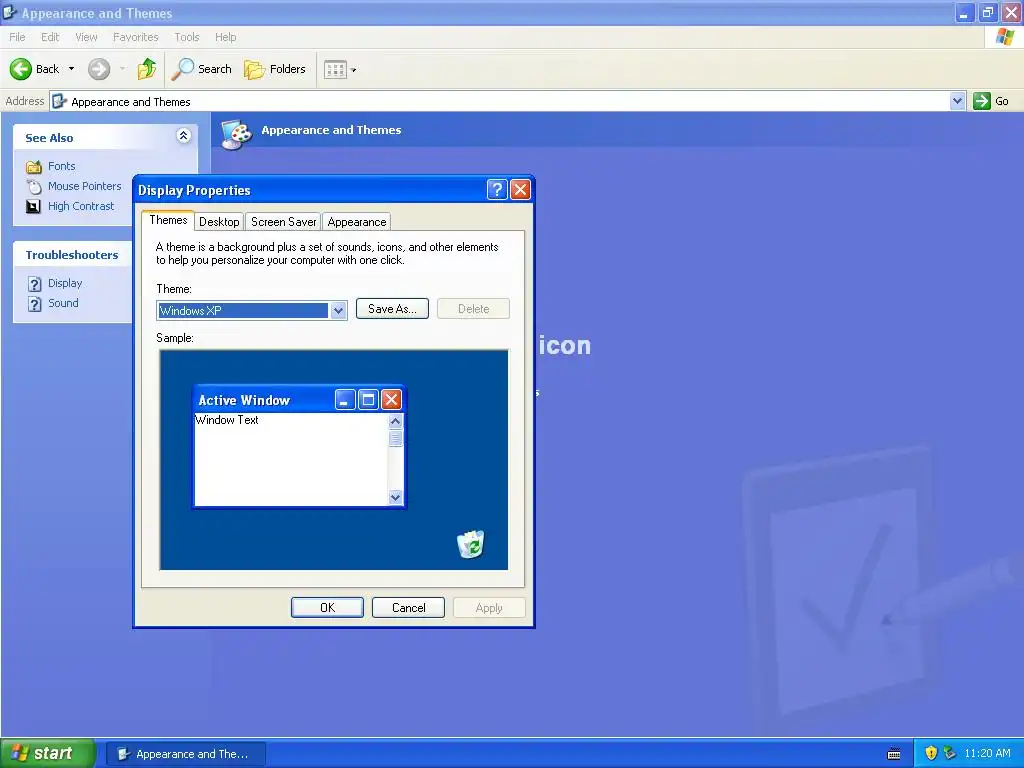Open the Favorites menu
The image size is (1024, 768).
tap(136, 37)
